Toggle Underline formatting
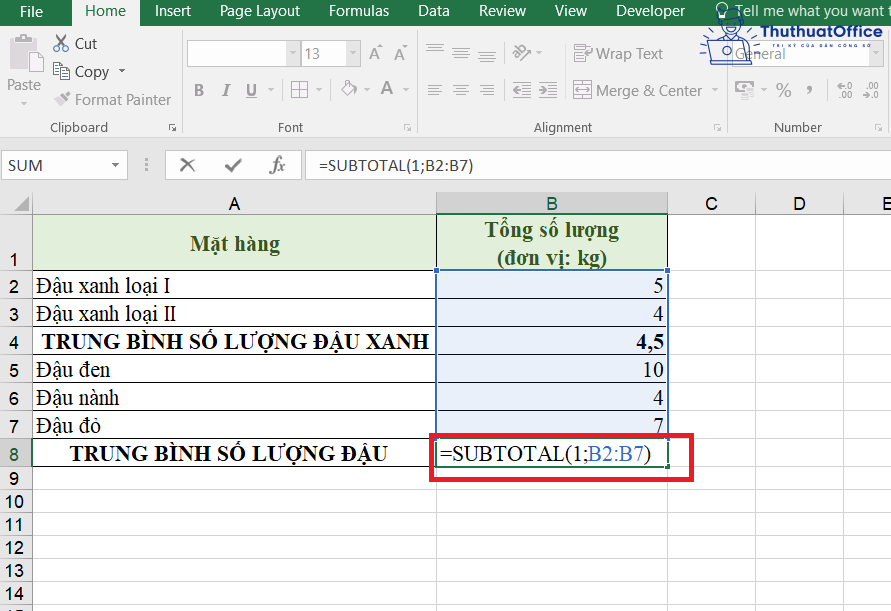 (249, 90)
